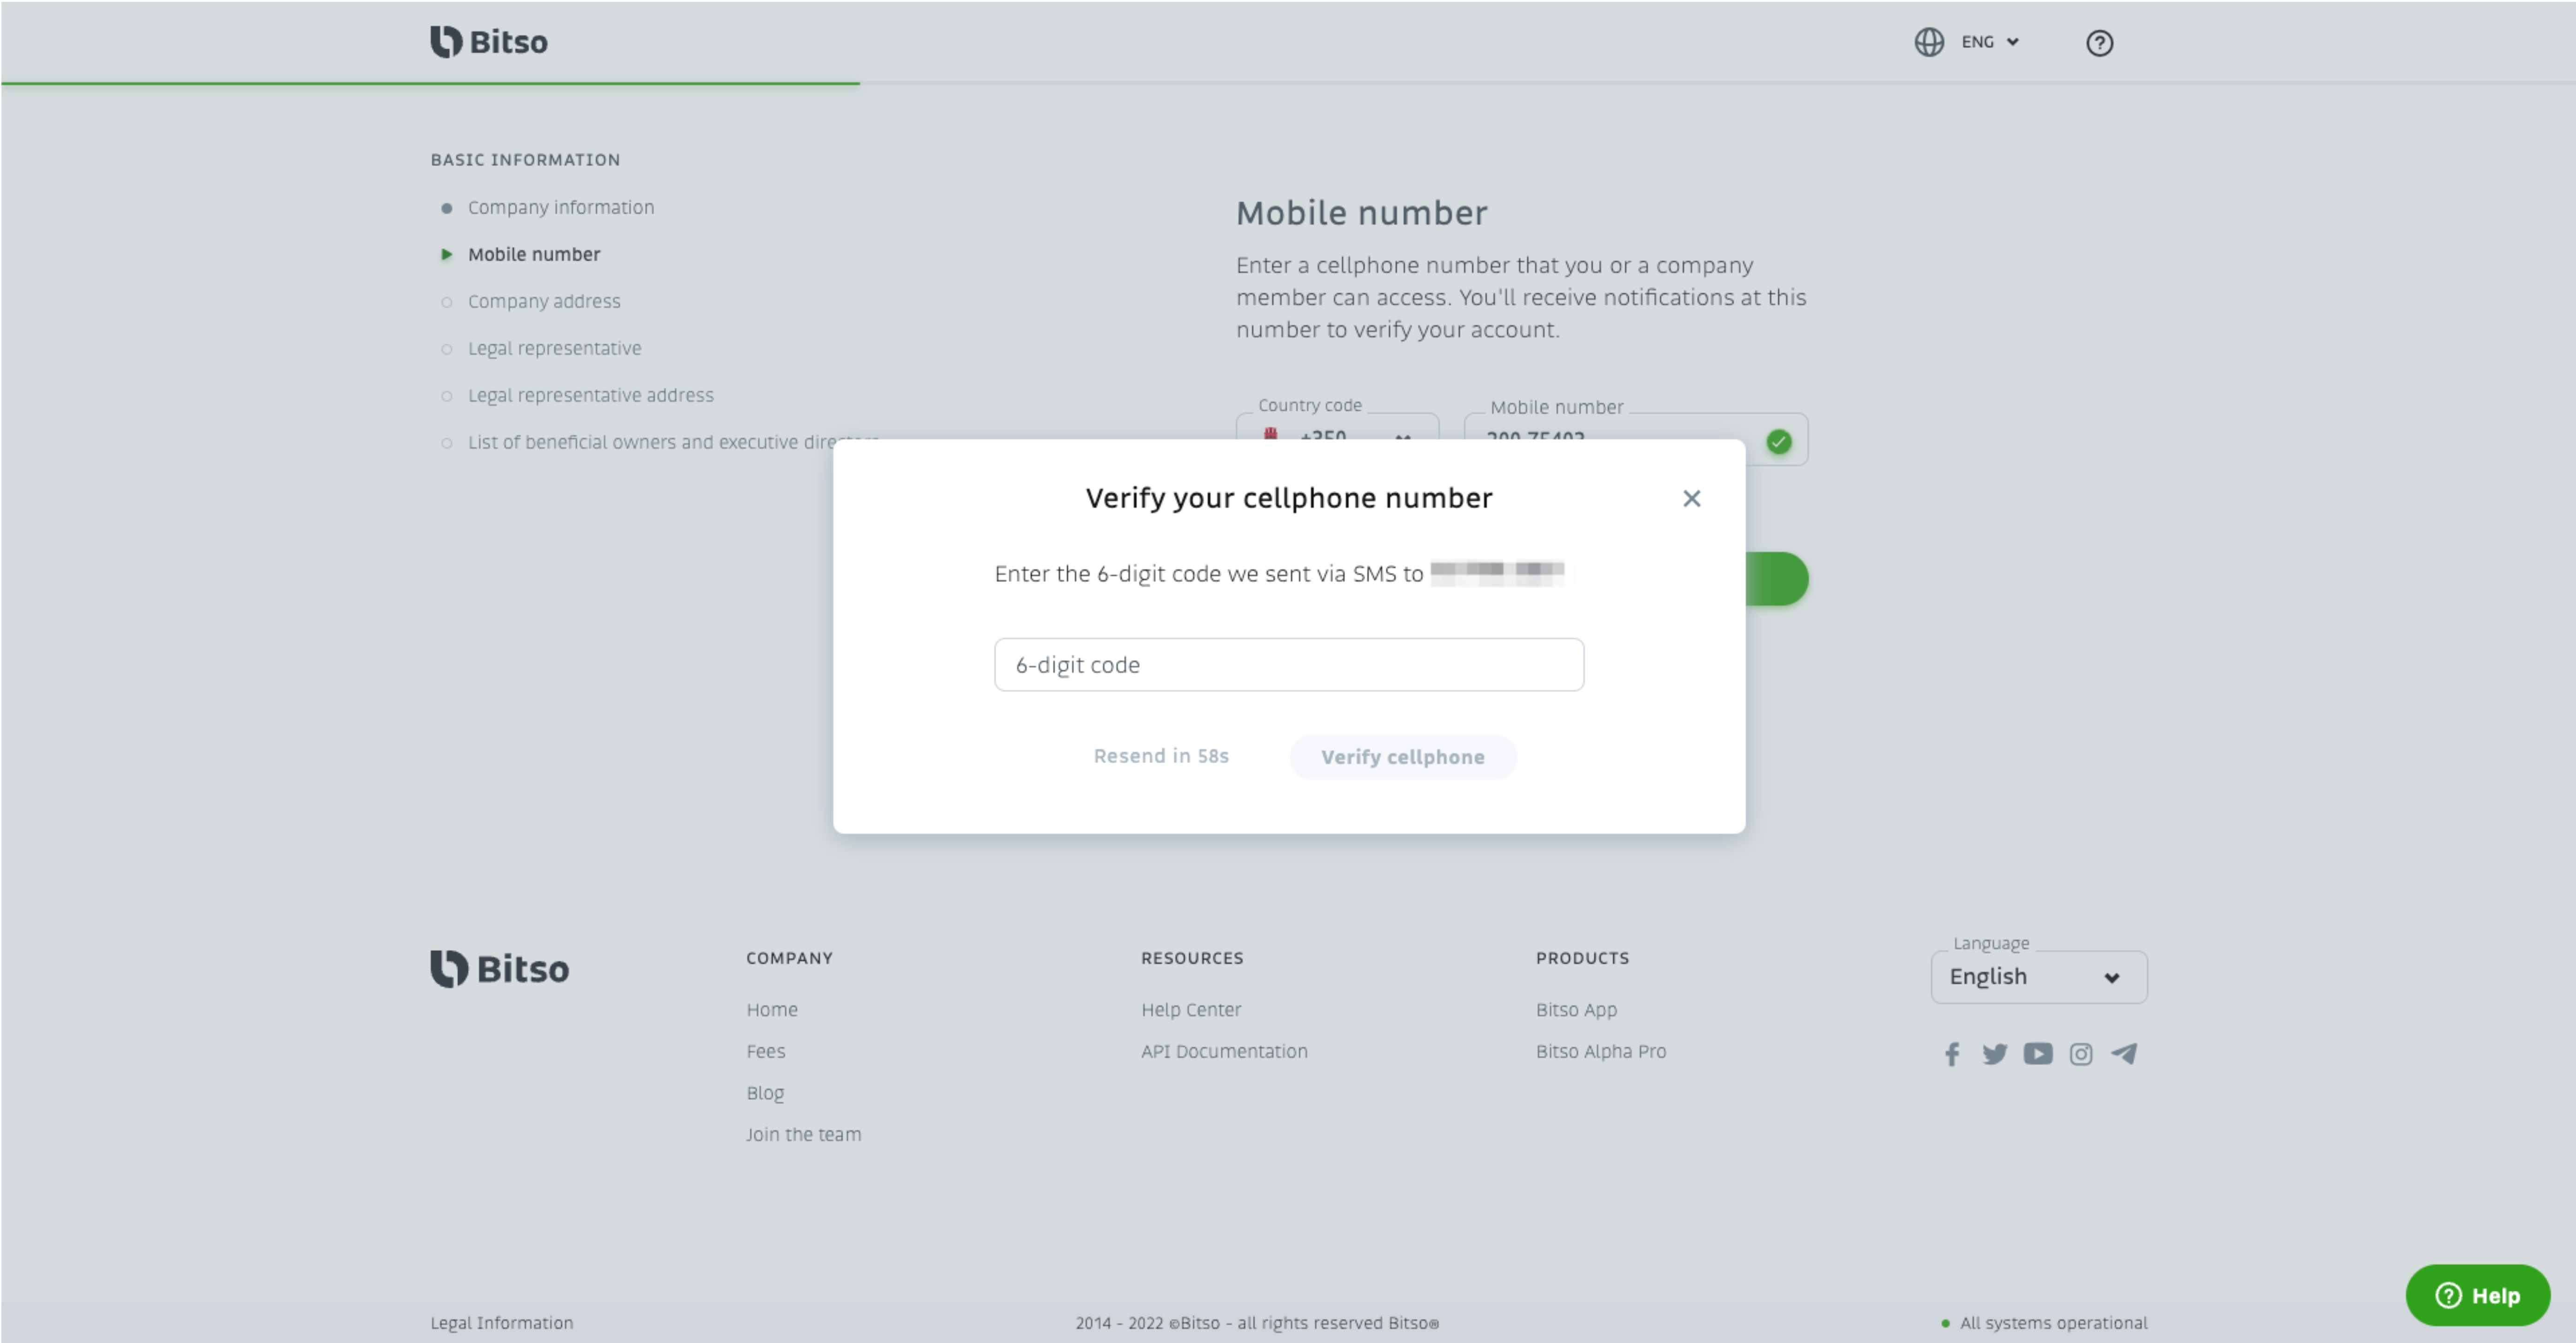
Task: Click the Resend in 58s link
Action: click(x=1161, y=756)
